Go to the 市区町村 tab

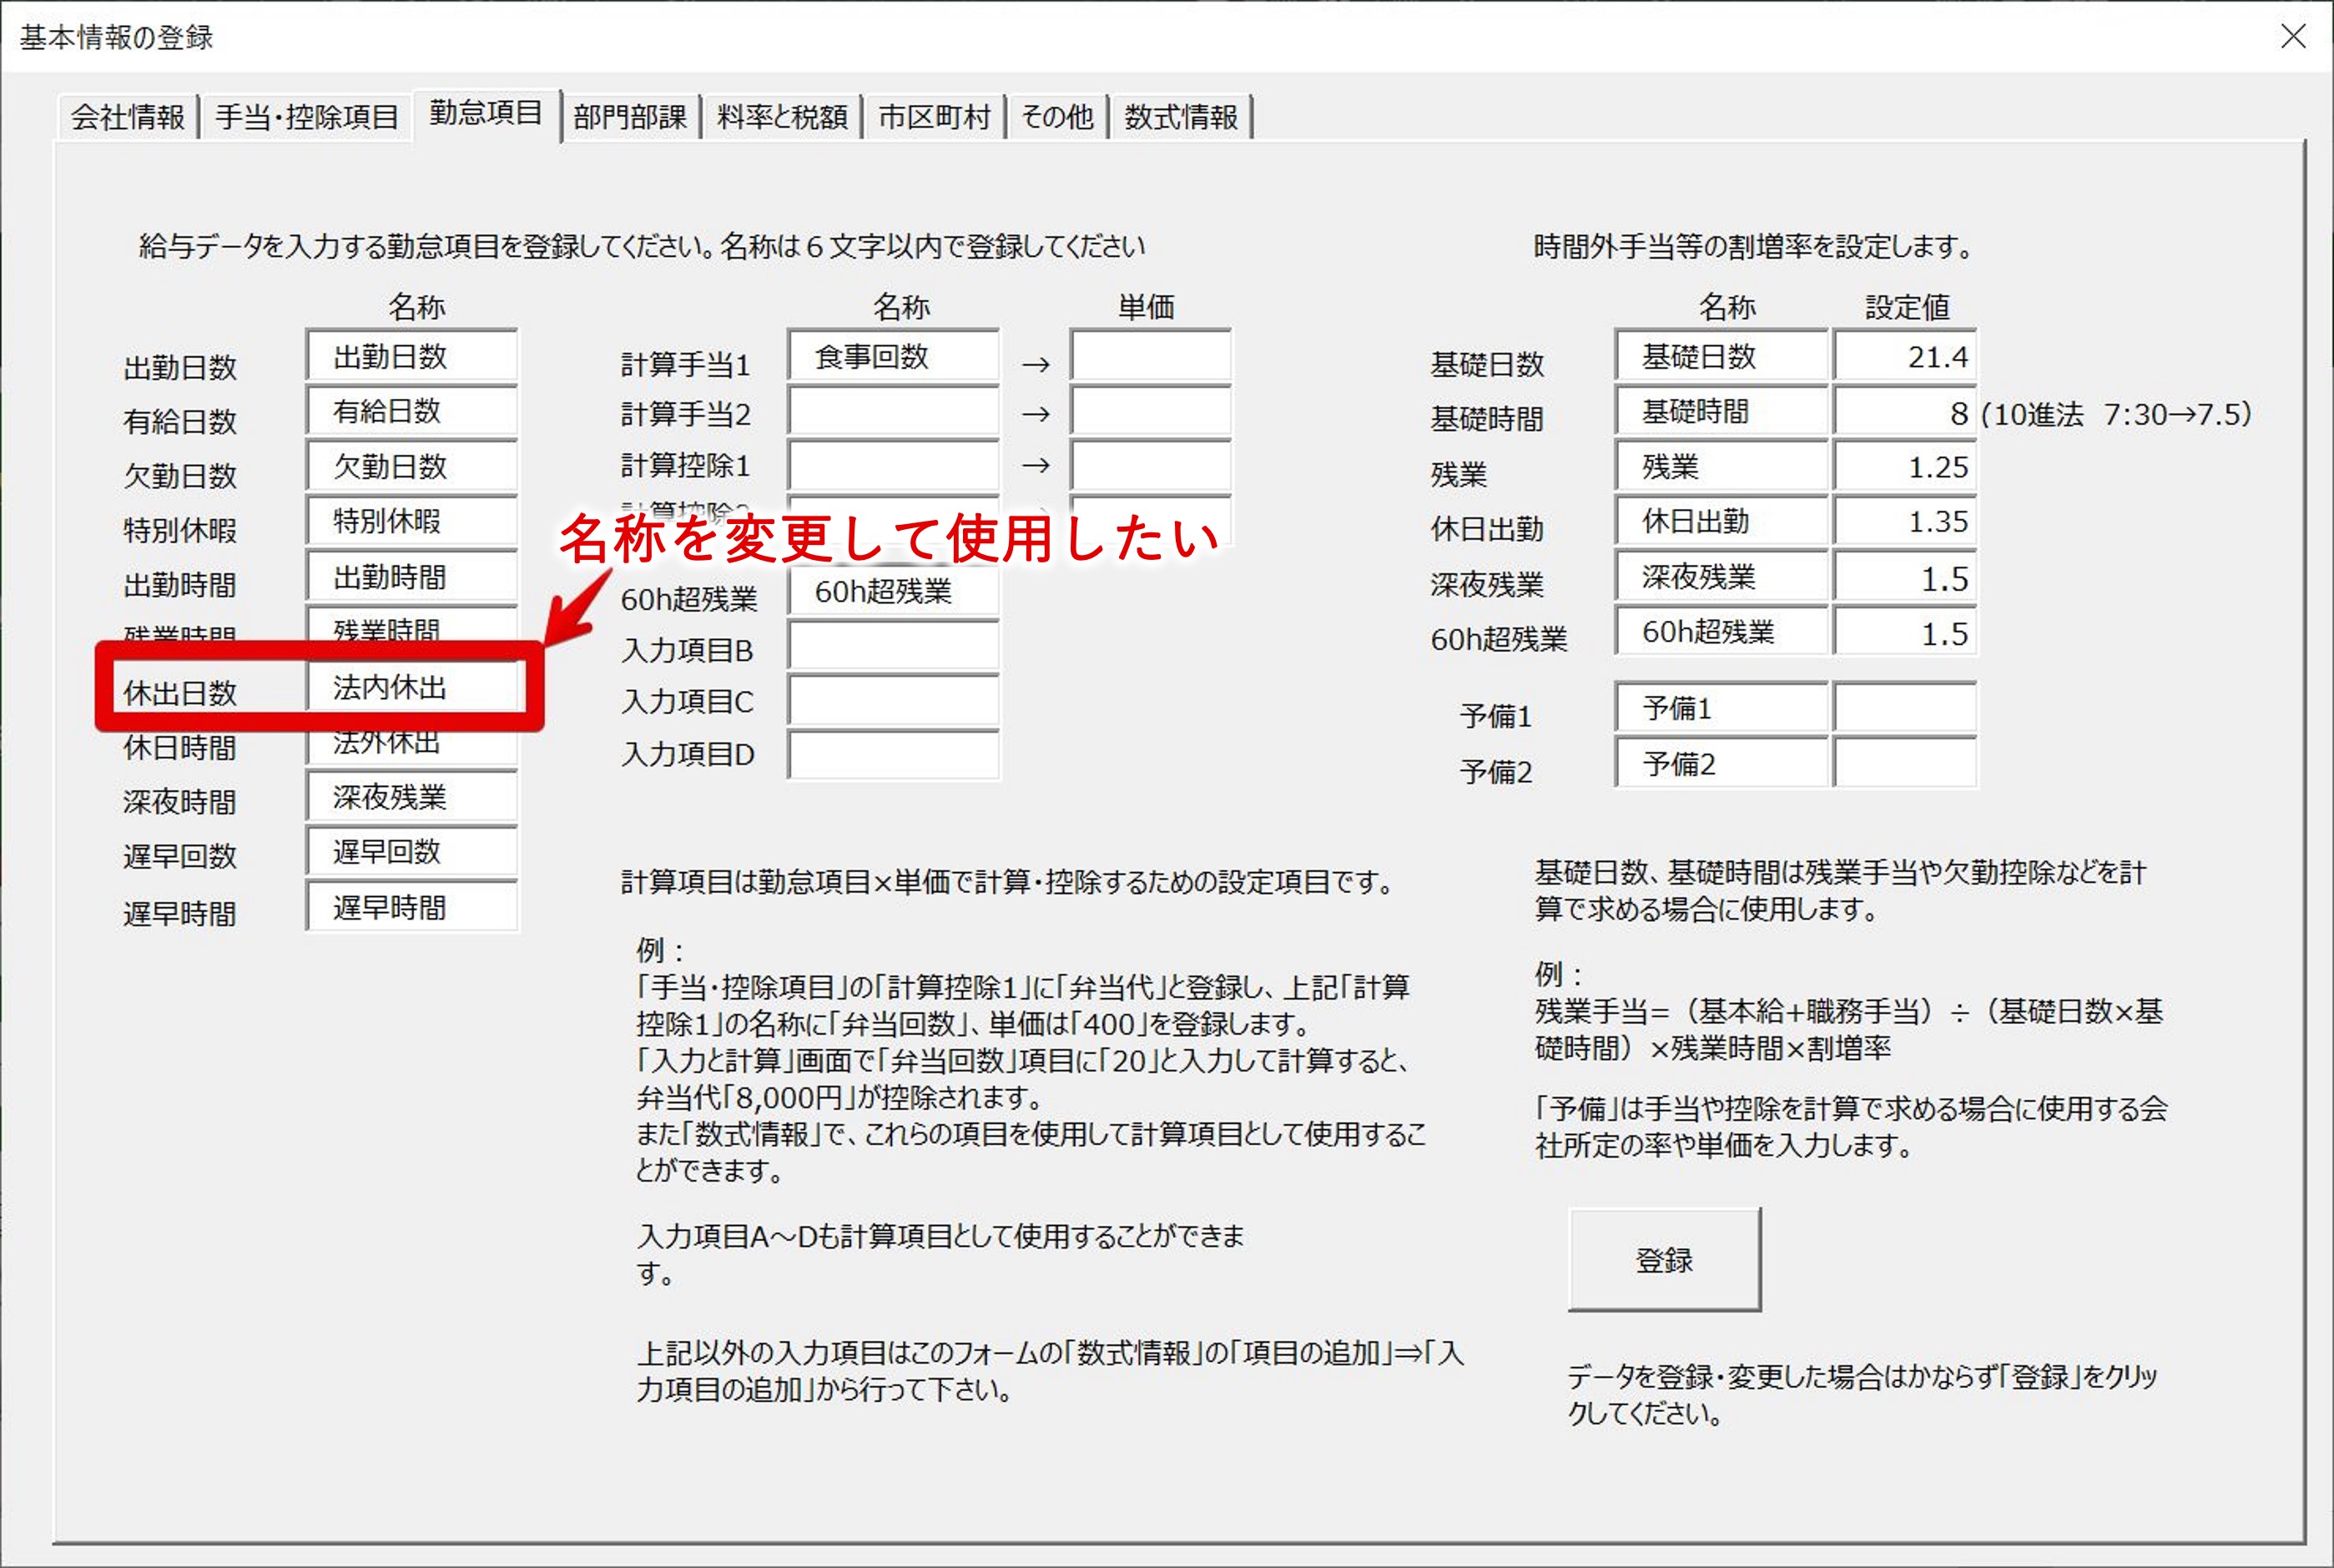pos(934,117)
